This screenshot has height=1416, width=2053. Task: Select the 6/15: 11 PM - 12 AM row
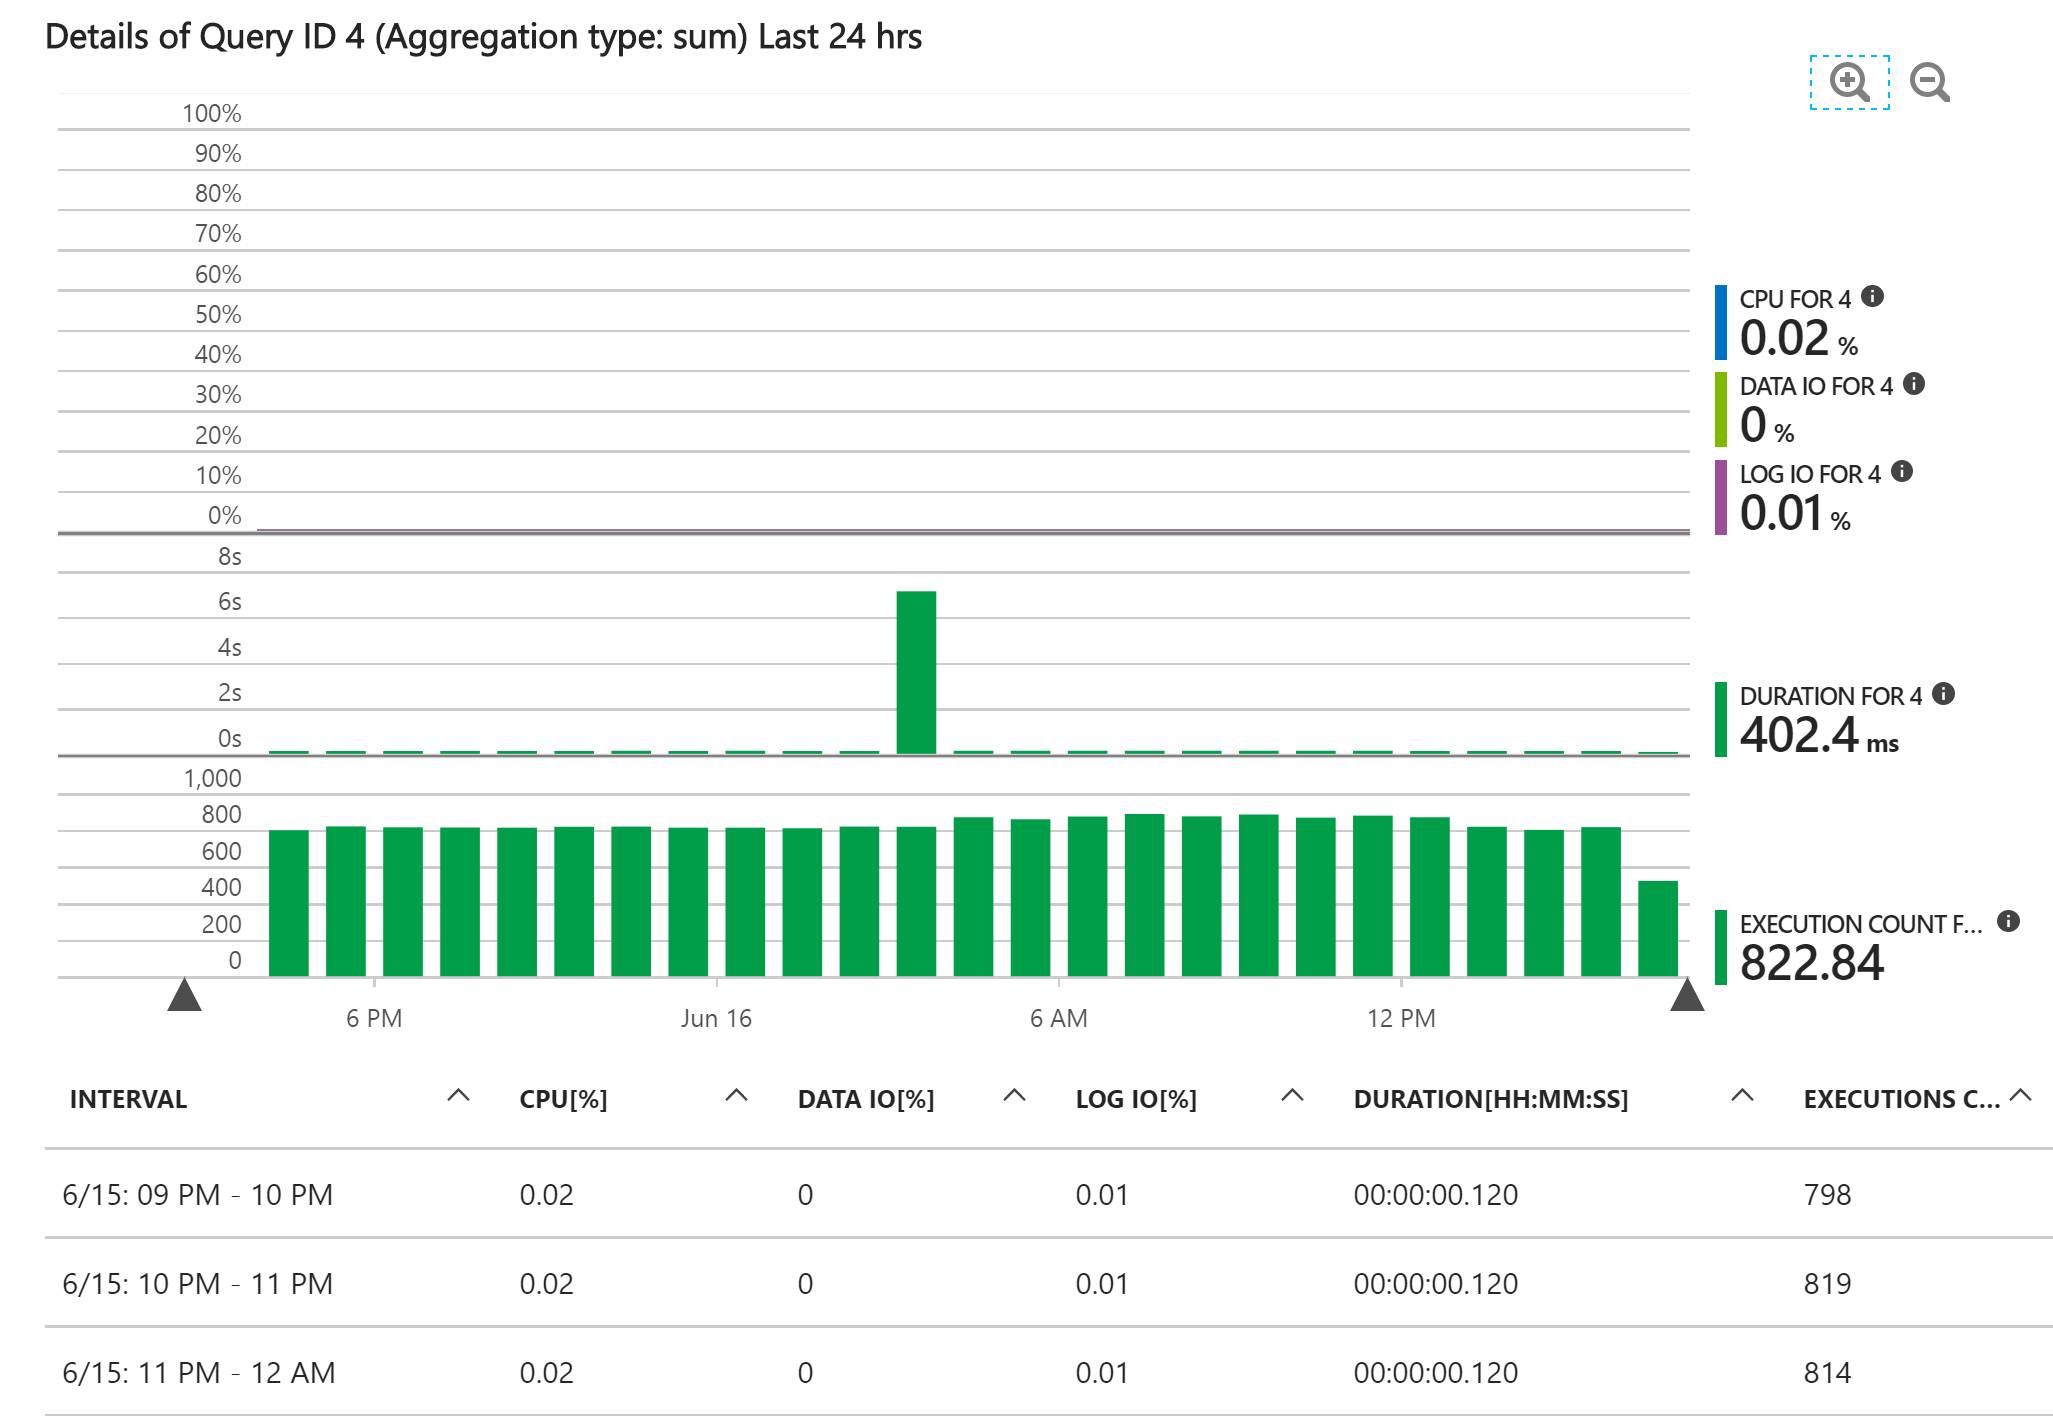197,1372
